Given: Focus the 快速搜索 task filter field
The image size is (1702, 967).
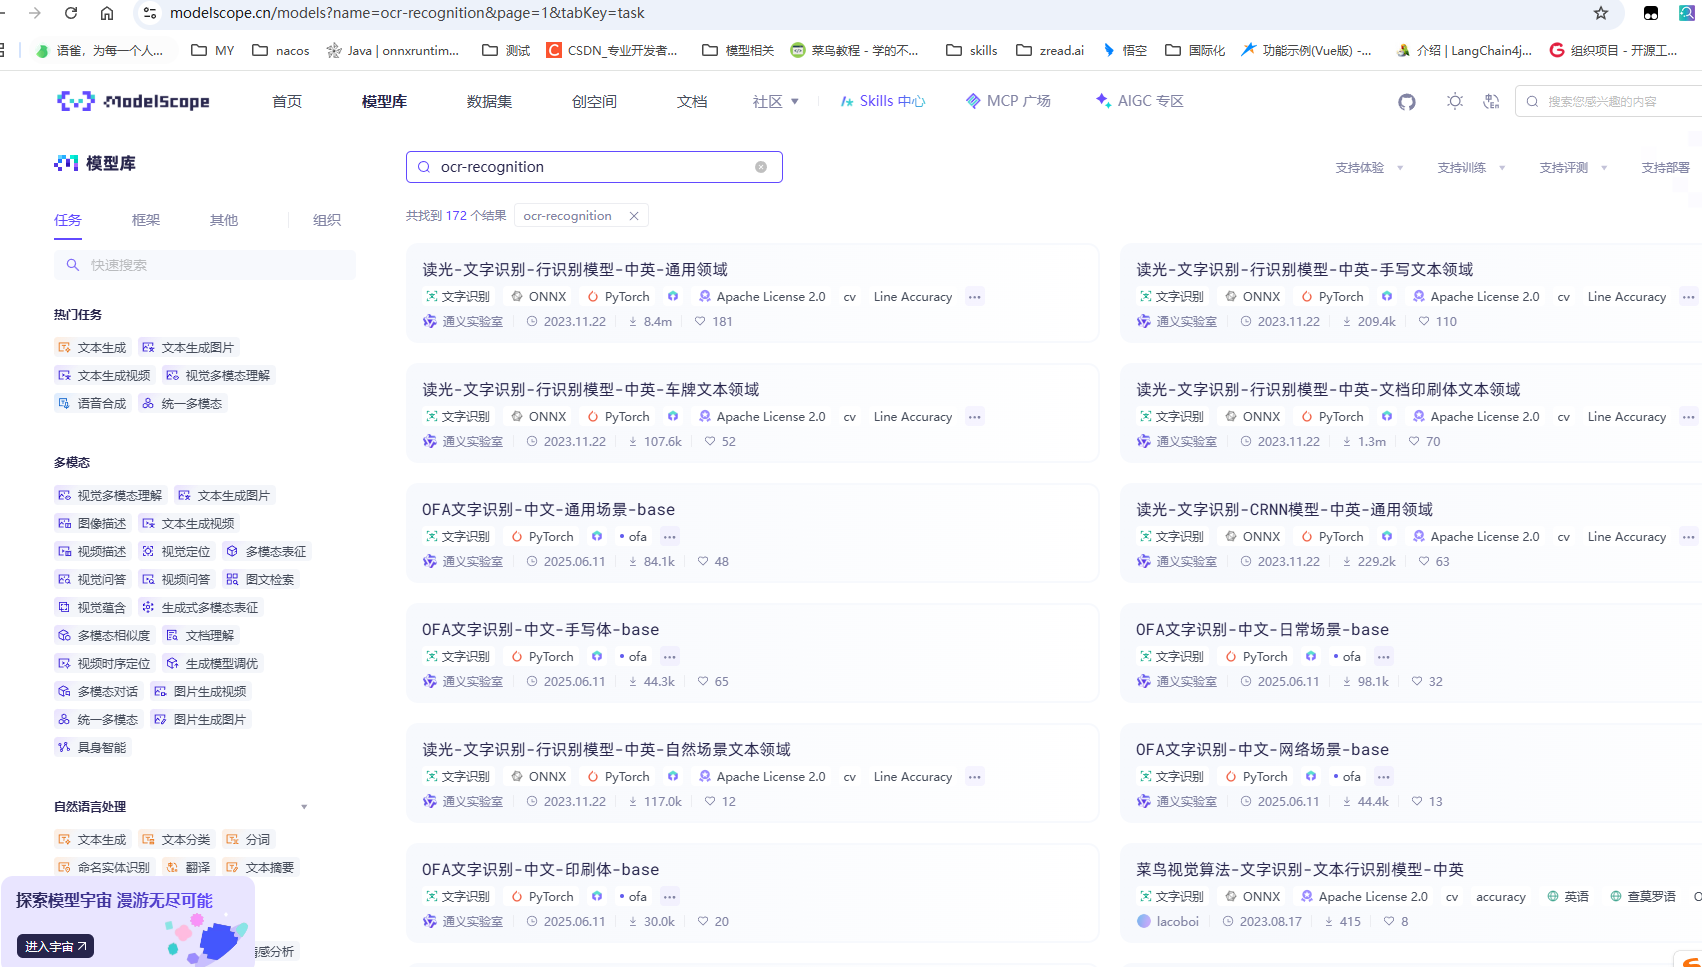Looking at the screenshot, I should (205, 265).
